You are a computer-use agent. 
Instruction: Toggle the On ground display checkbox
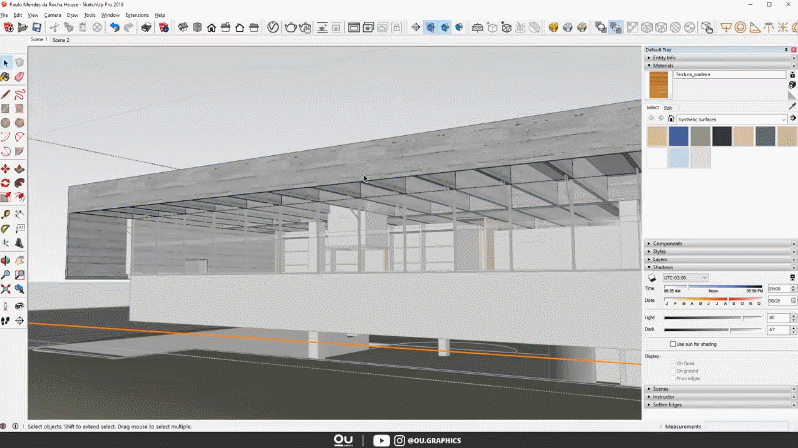(673, 370)
